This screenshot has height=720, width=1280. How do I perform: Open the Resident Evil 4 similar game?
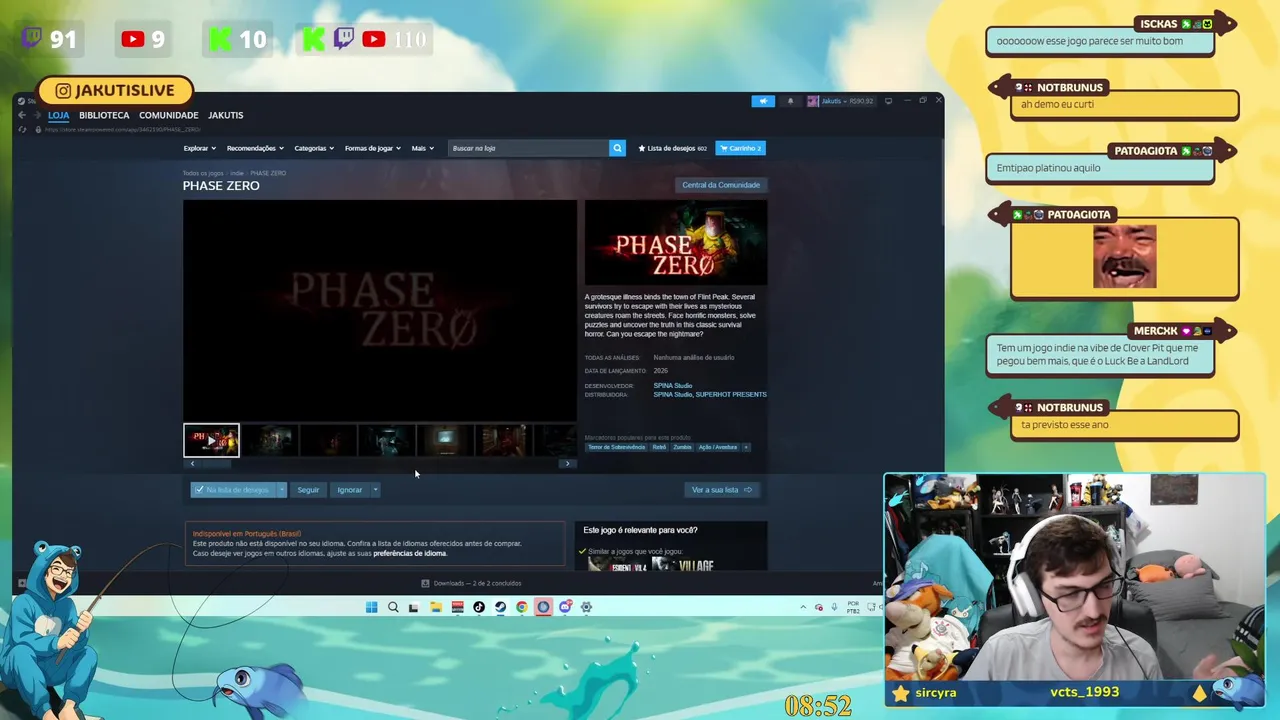pyautogui.click(x=616, y=565)
